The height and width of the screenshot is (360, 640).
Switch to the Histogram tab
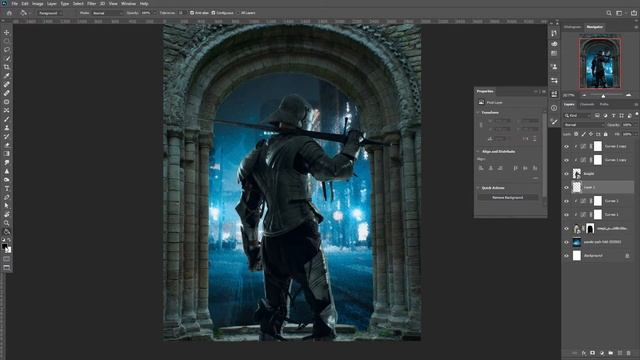click(x=572, y=27)
